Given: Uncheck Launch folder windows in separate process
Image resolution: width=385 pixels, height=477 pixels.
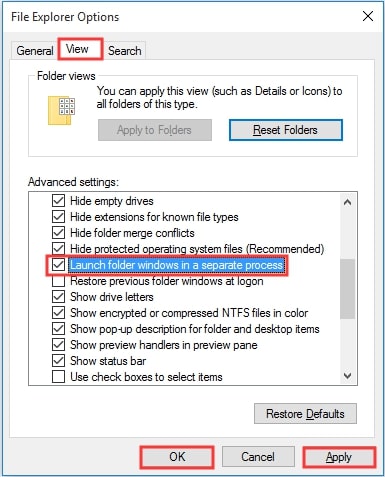Looking at the screenshot, I should click(x=58, y=265).
